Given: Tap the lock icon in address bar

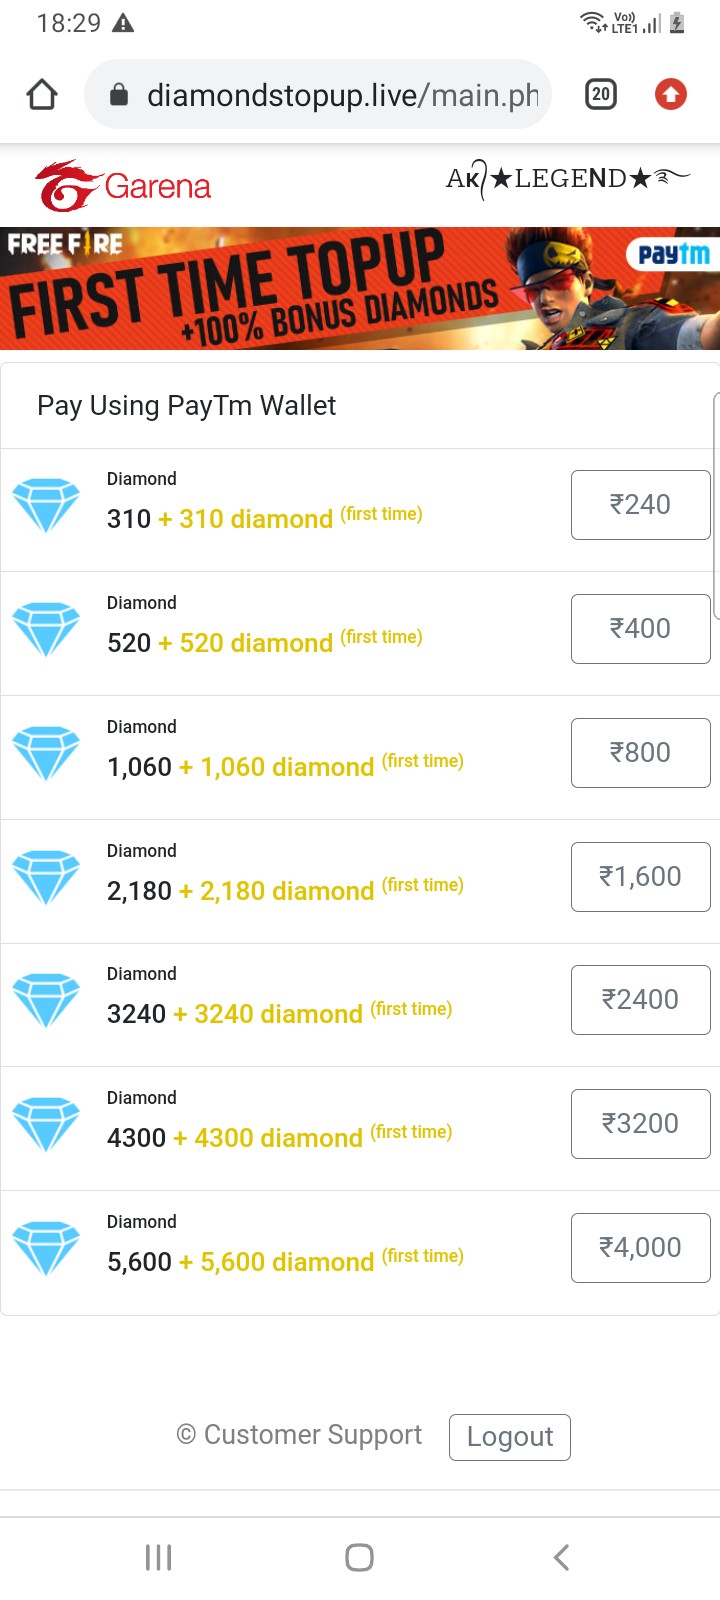Looking at the screenshot, I should [x=119, y=95].
